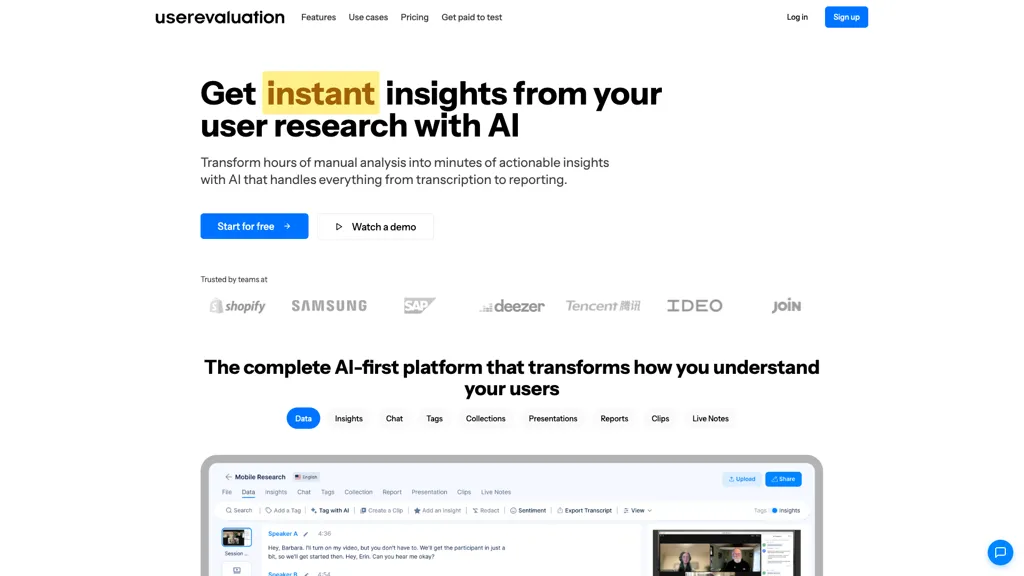Select the Data feature tab
The height and width of the screenshot is (576, 1024).
click(303, 419)
